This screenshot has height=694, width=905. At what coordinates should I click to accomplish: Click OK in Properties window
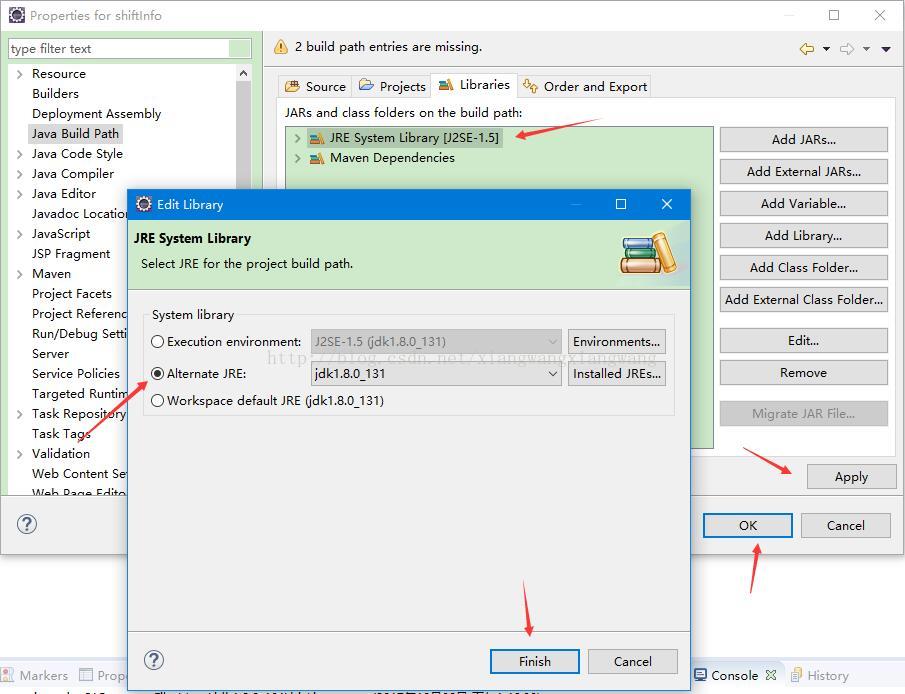click(747, 525)
